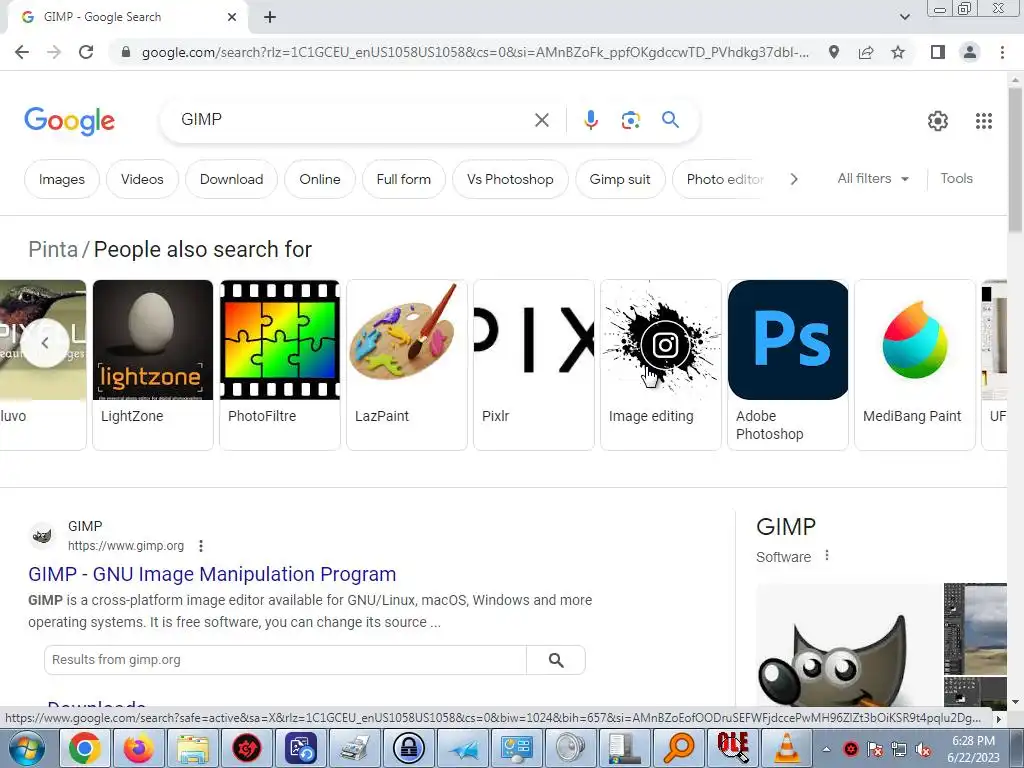This screenshot has width=1024, height=768.
Task: Launch Firefox from the taskbar
Action: click(x=138, y=748)
